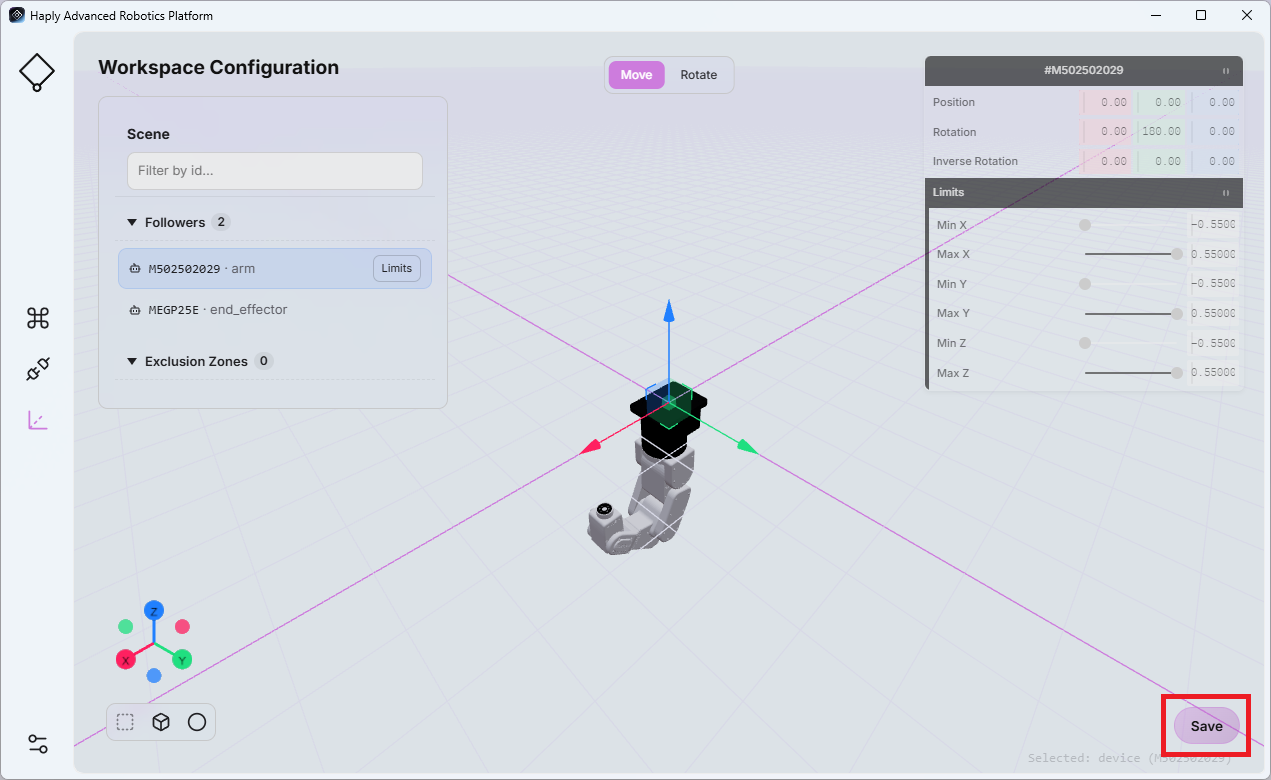This screenshot has height=780, width=1271.
Task: Click the Haply diamond logo icon
Action: pos(37,72)
